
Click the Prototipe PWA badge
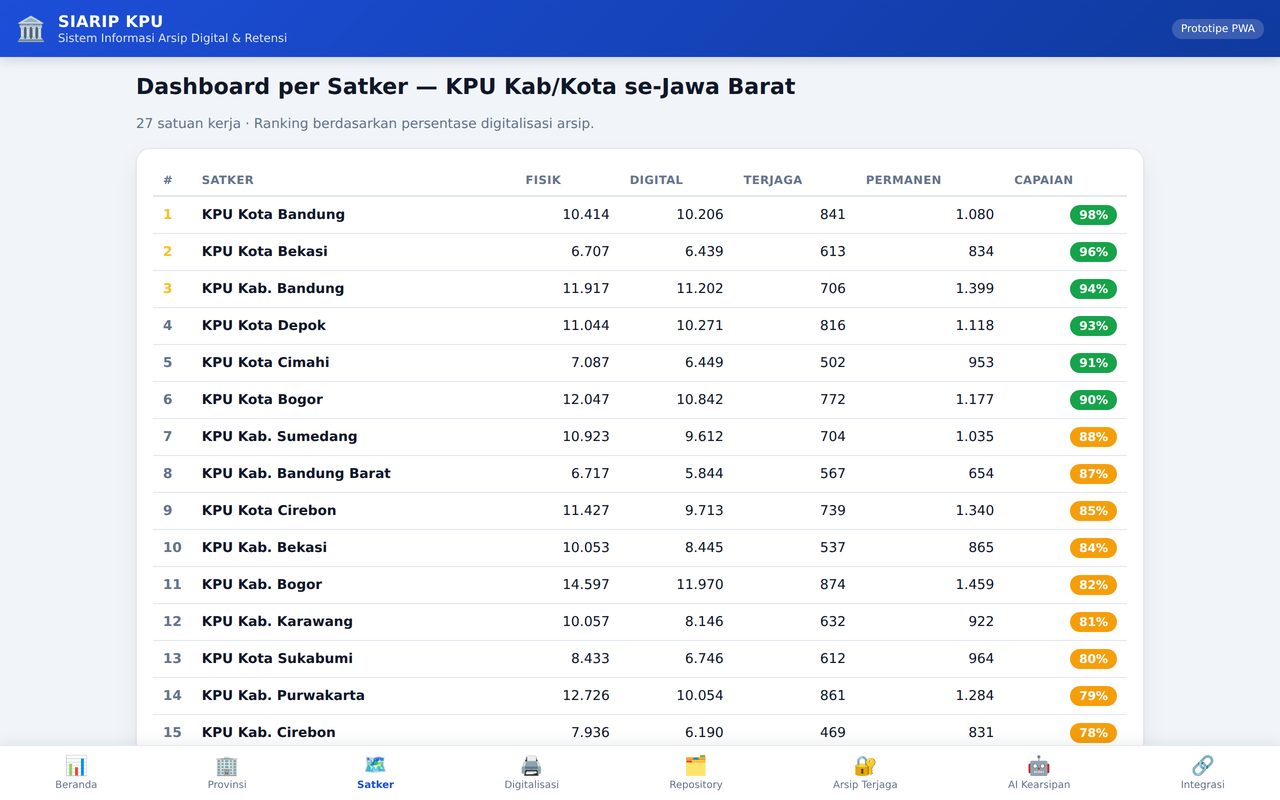tap(1217, 29)
